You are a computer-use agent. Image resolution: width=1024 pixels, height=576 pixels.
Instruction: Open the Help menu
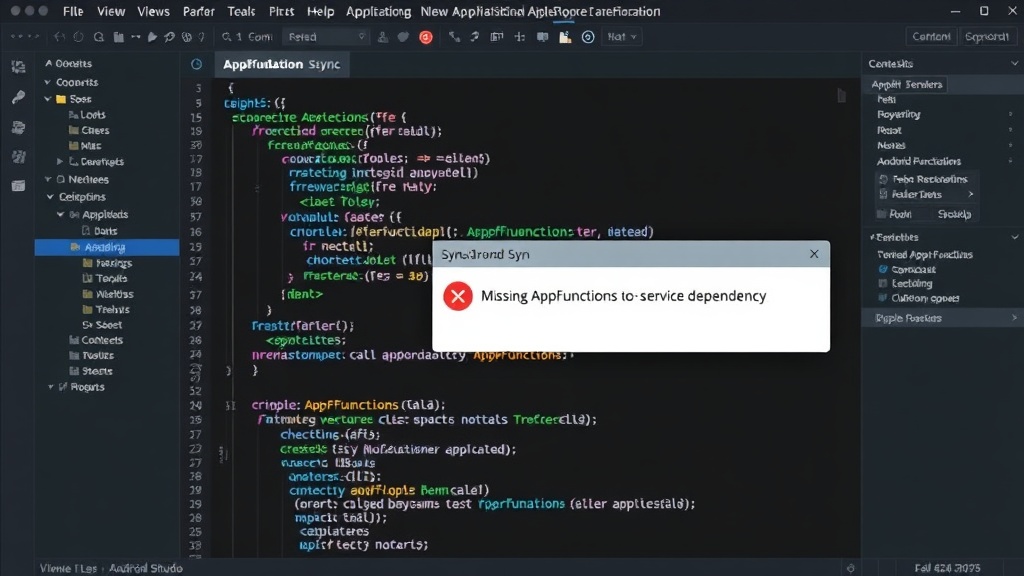coord(320,12)
